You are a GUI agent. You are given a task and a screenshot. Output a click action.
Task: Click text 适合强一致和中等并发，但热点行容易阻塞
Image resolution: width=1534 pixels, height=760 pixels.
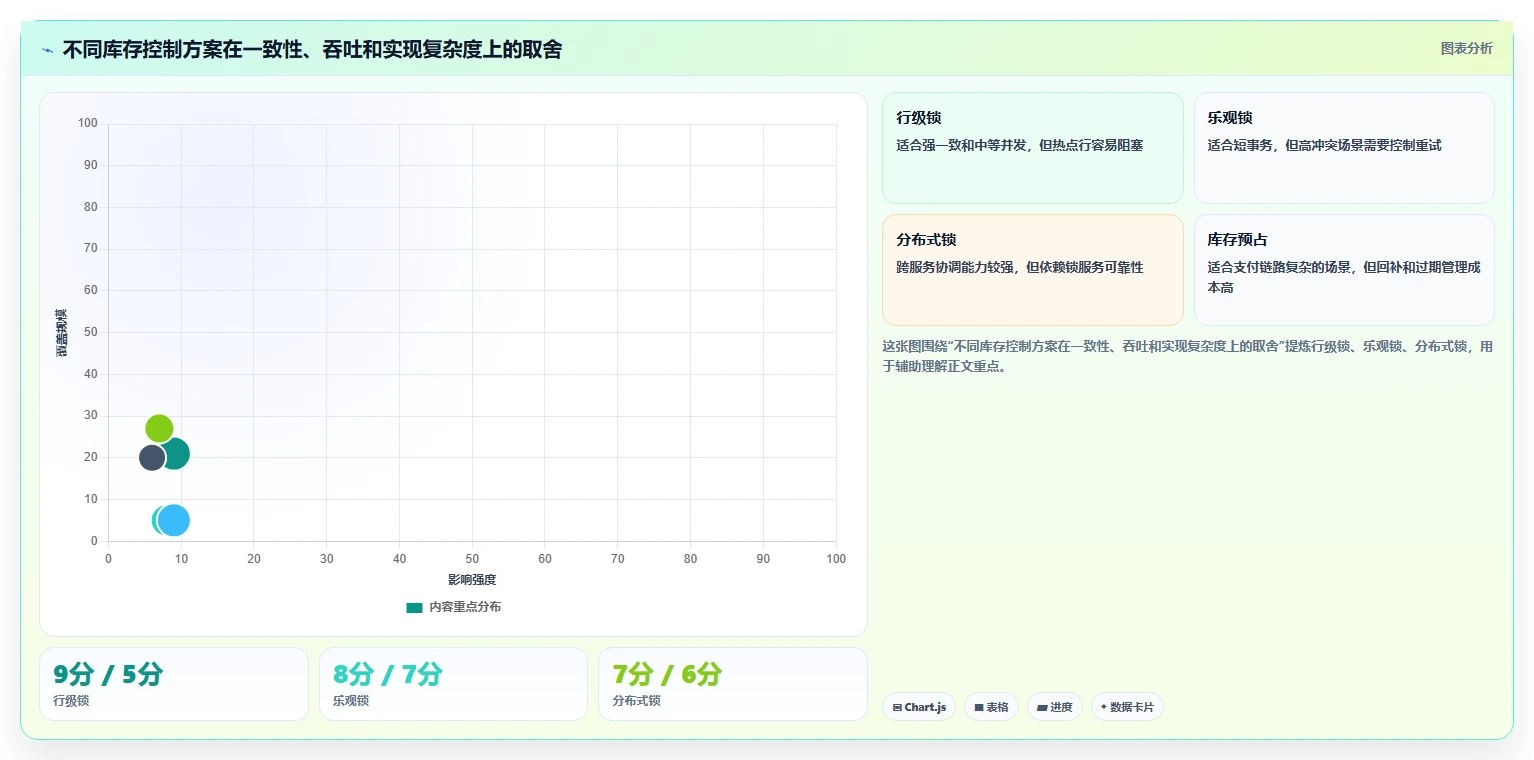[x=1019, y=145]
